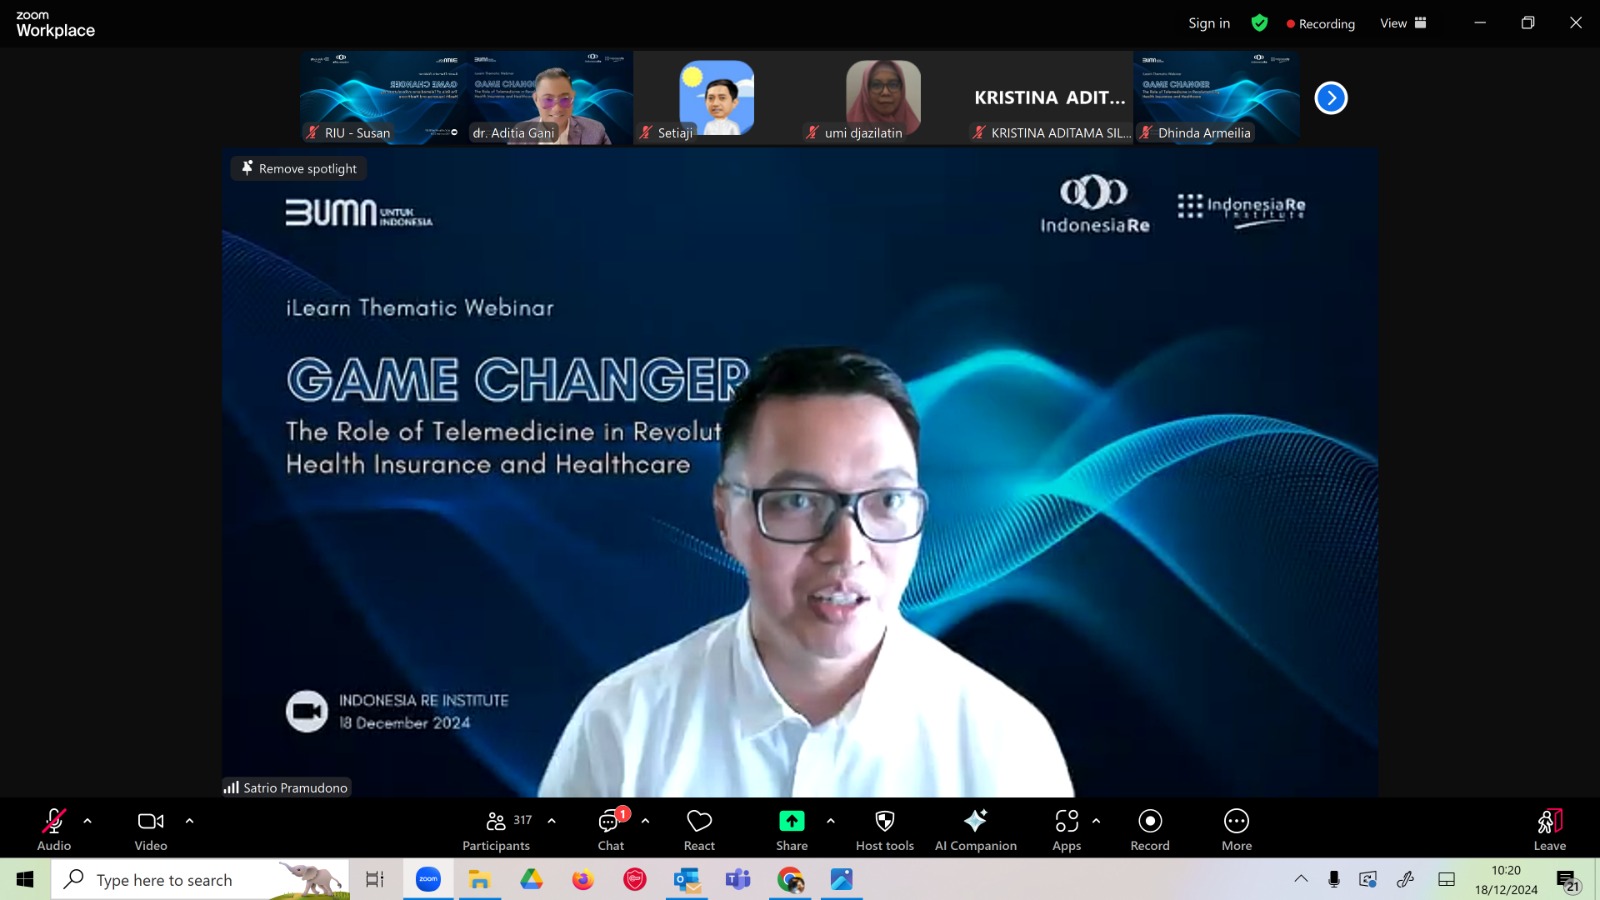Expand share options arrow beside Share

831,821
